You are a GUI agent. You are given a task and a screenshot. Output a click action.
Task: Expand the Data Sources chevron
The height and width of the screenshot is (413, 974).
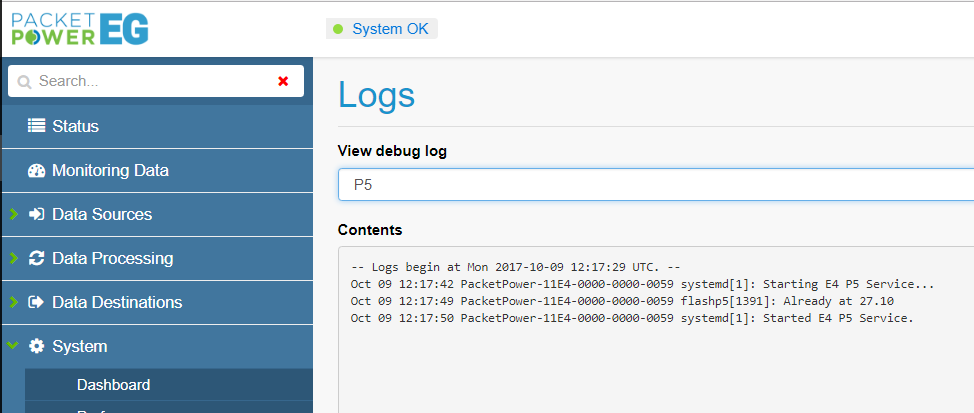pos(13,214)
